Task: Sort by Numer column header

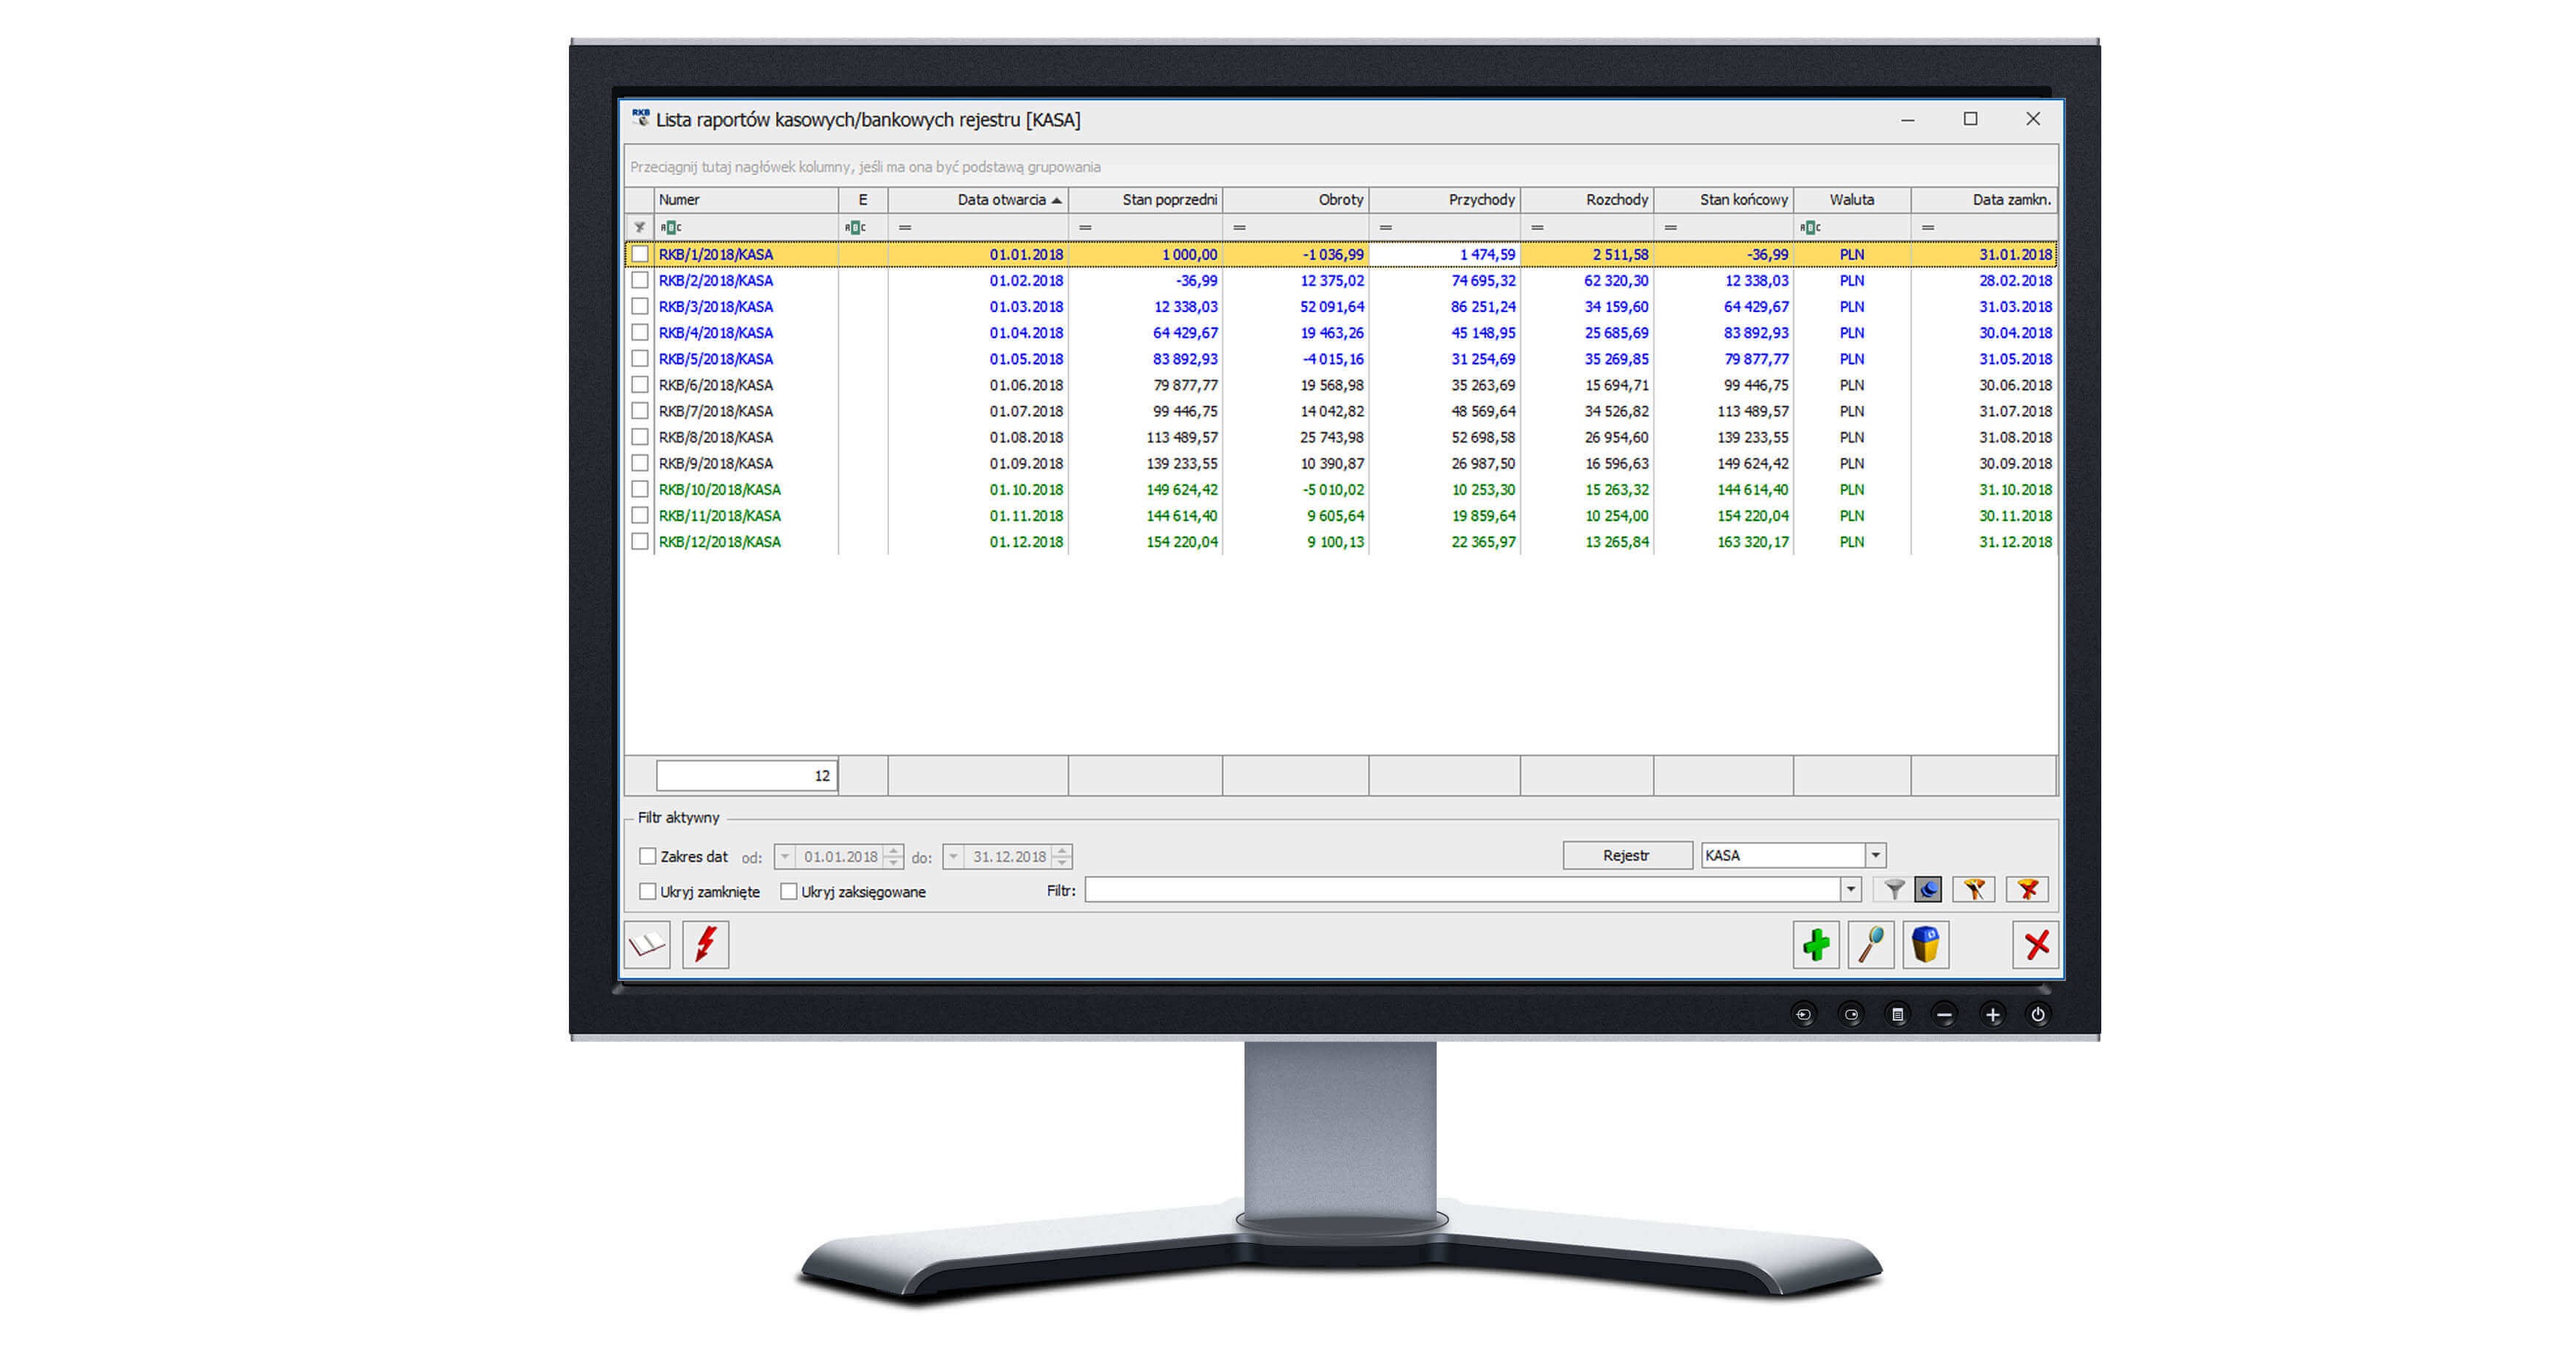Action: tap(746, 199)
